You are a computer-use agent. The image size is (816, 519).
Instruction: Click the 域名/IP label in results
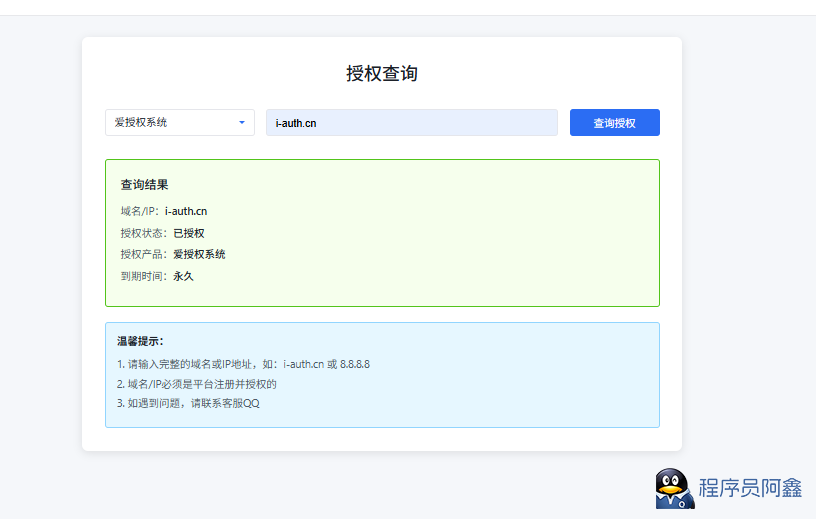pyautogui.click(x=138, y=211)
